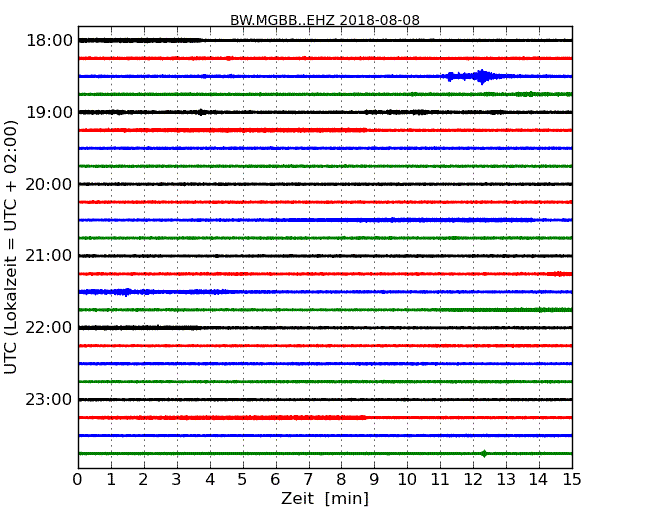Image resolution: width=650 pixels, height=520 pixels.
Task: Click the 18:00 time label
Action: (49, 41)
